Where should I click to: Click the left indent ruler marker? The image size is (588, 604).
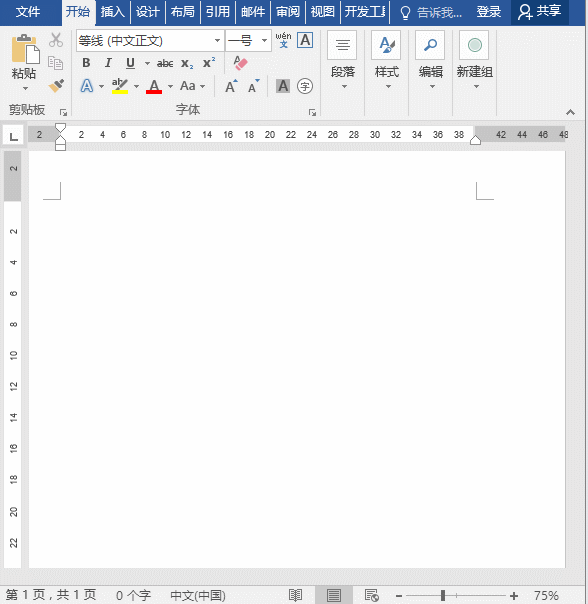(x=60, y=146)
